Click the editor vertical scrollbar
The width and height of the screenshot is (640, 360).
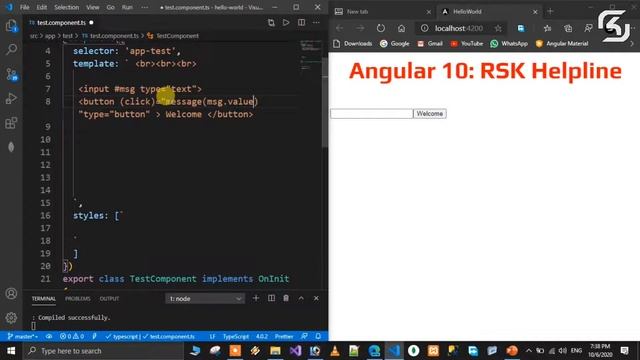(325, 102)
